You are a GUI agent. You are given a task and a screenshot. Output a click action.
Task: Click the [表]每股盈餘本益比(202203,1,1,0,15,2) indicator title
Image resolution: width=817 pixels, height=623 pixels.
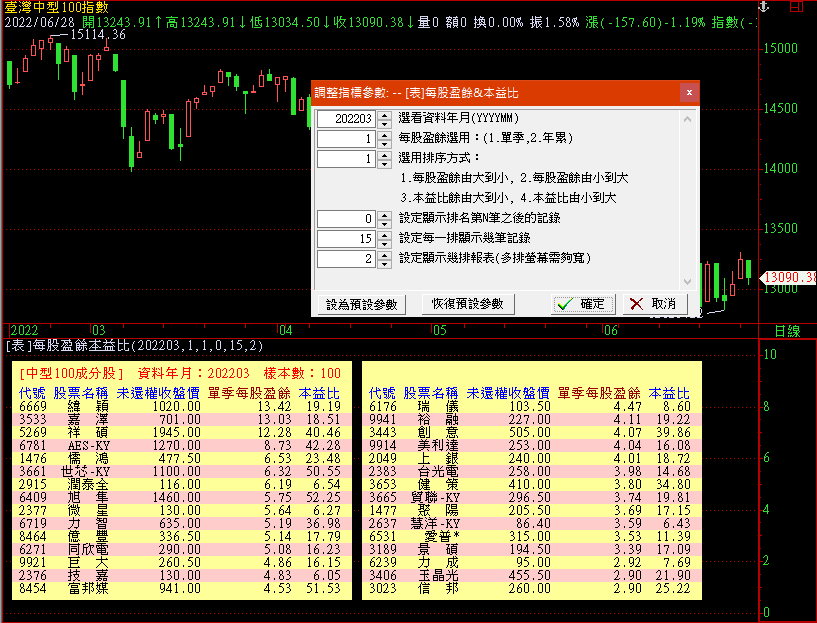tap(135, 345)
